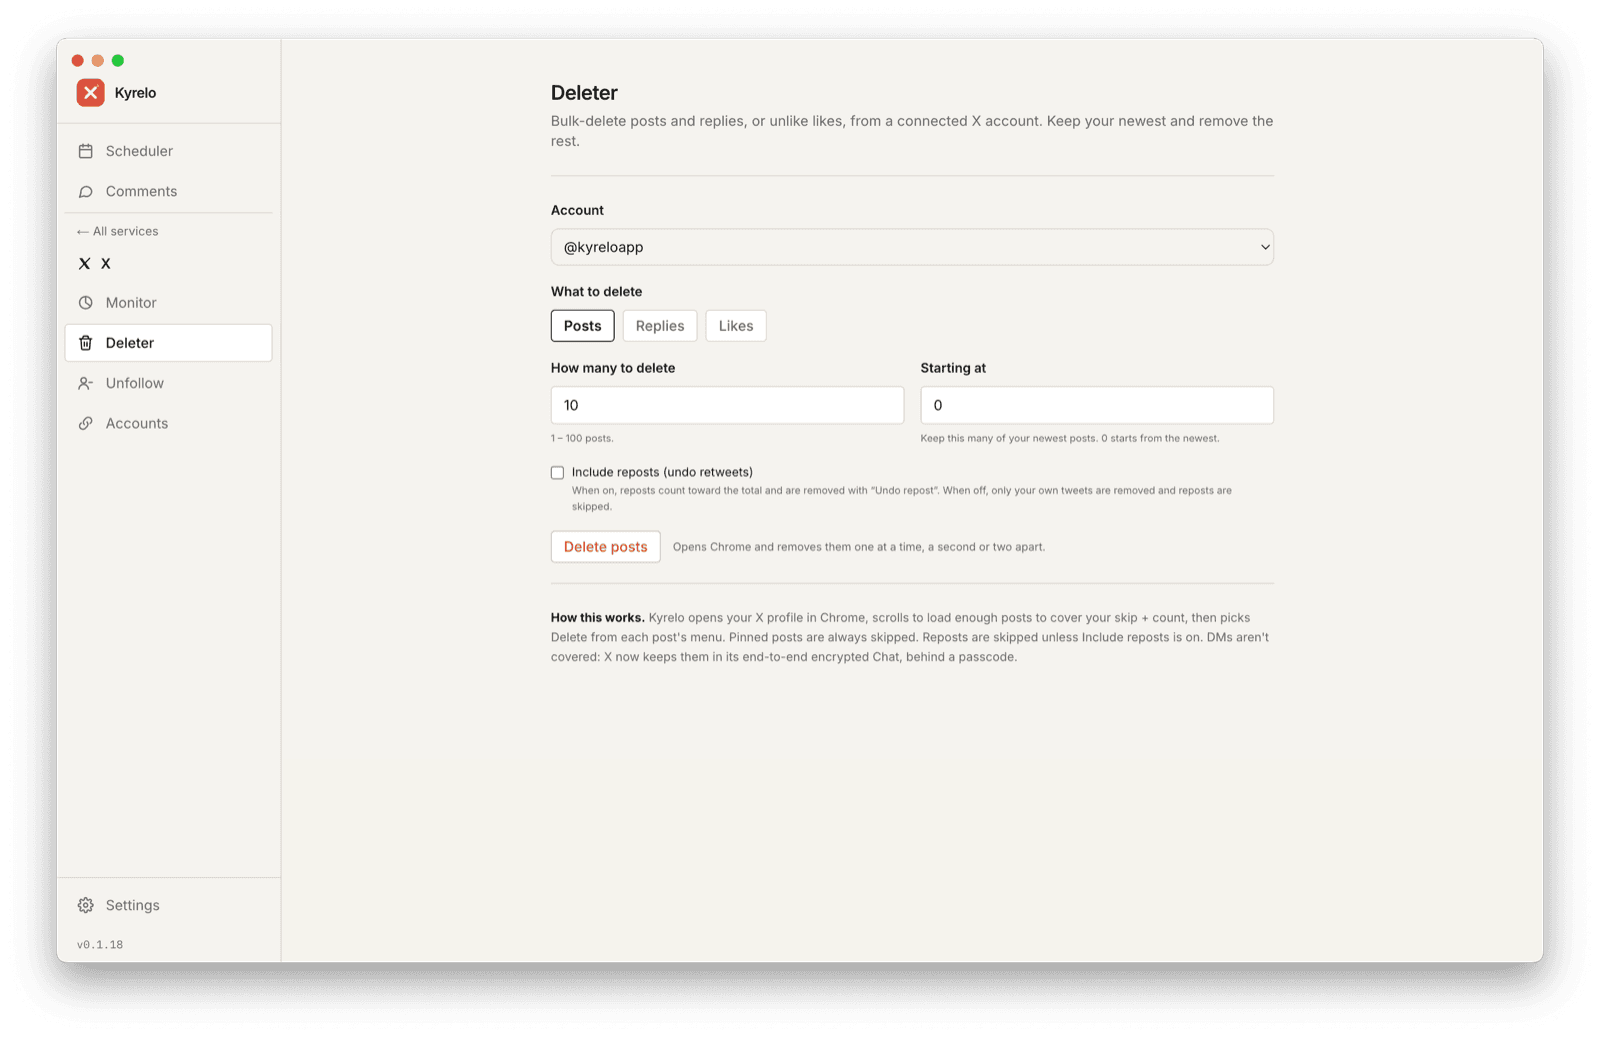Click the Monitor label in sidebar
The width and height of the screenshot is (1600, 1037).
tap(131, 303)
